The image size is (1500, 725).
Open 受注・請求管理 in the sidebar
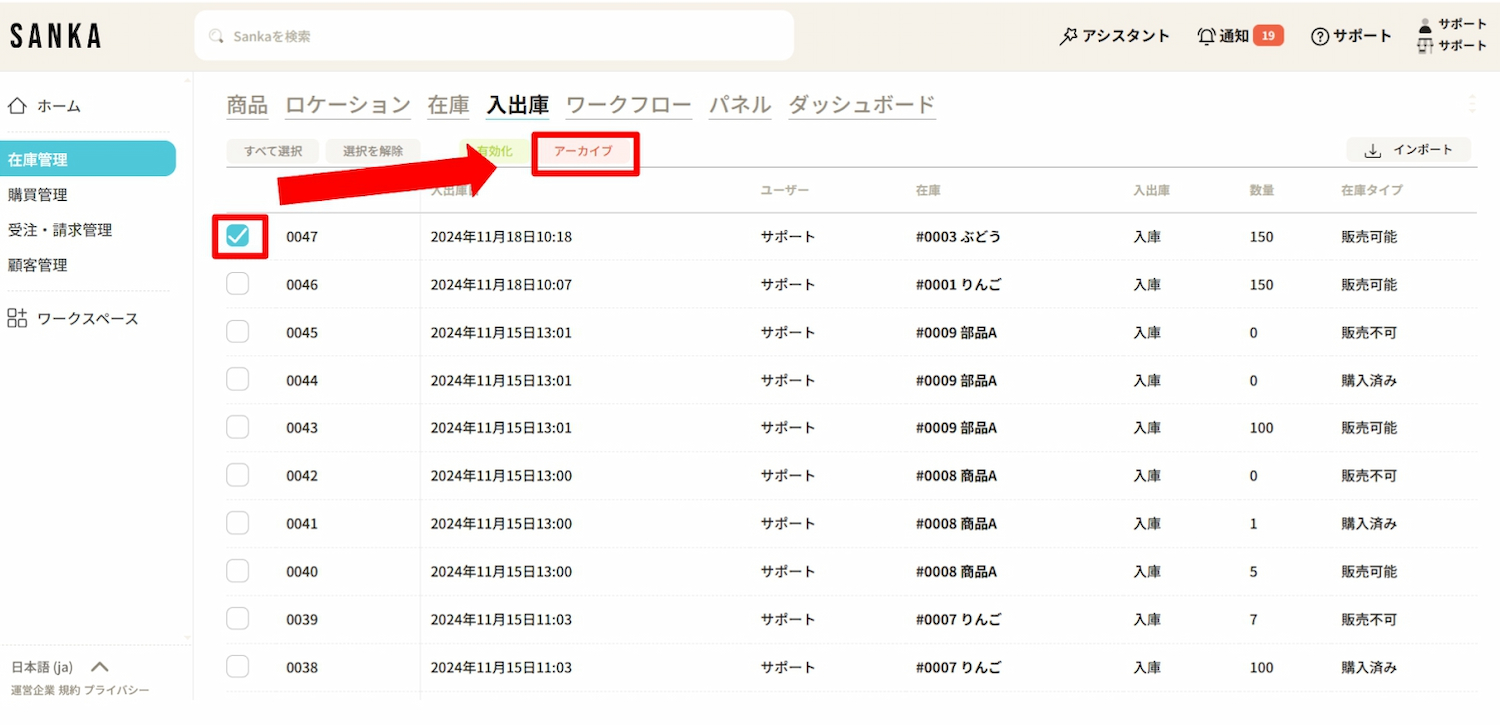pyautogui.click(x=60, y=230)
